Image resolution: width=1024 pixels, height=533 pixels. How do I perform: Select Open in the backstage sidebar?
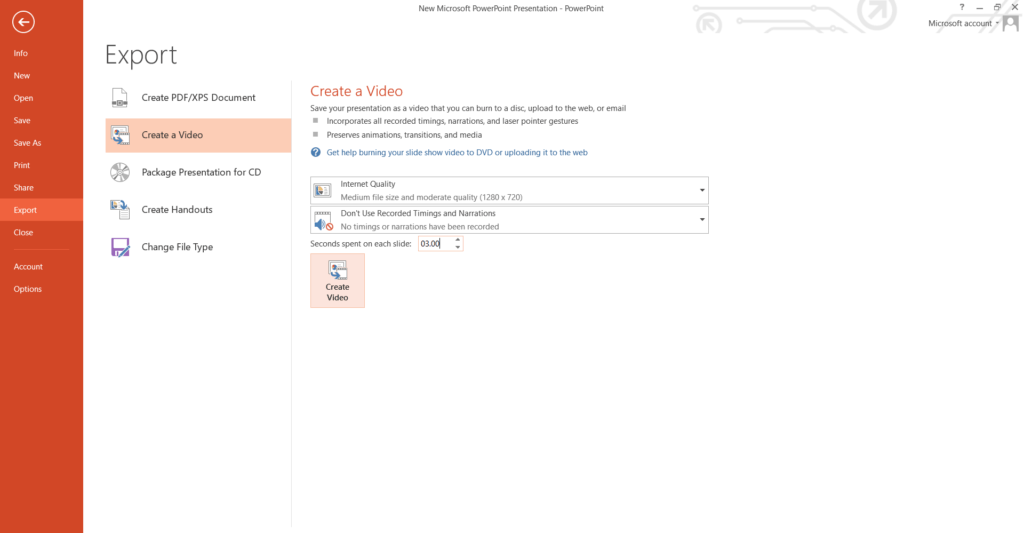[x=23, y=98]
